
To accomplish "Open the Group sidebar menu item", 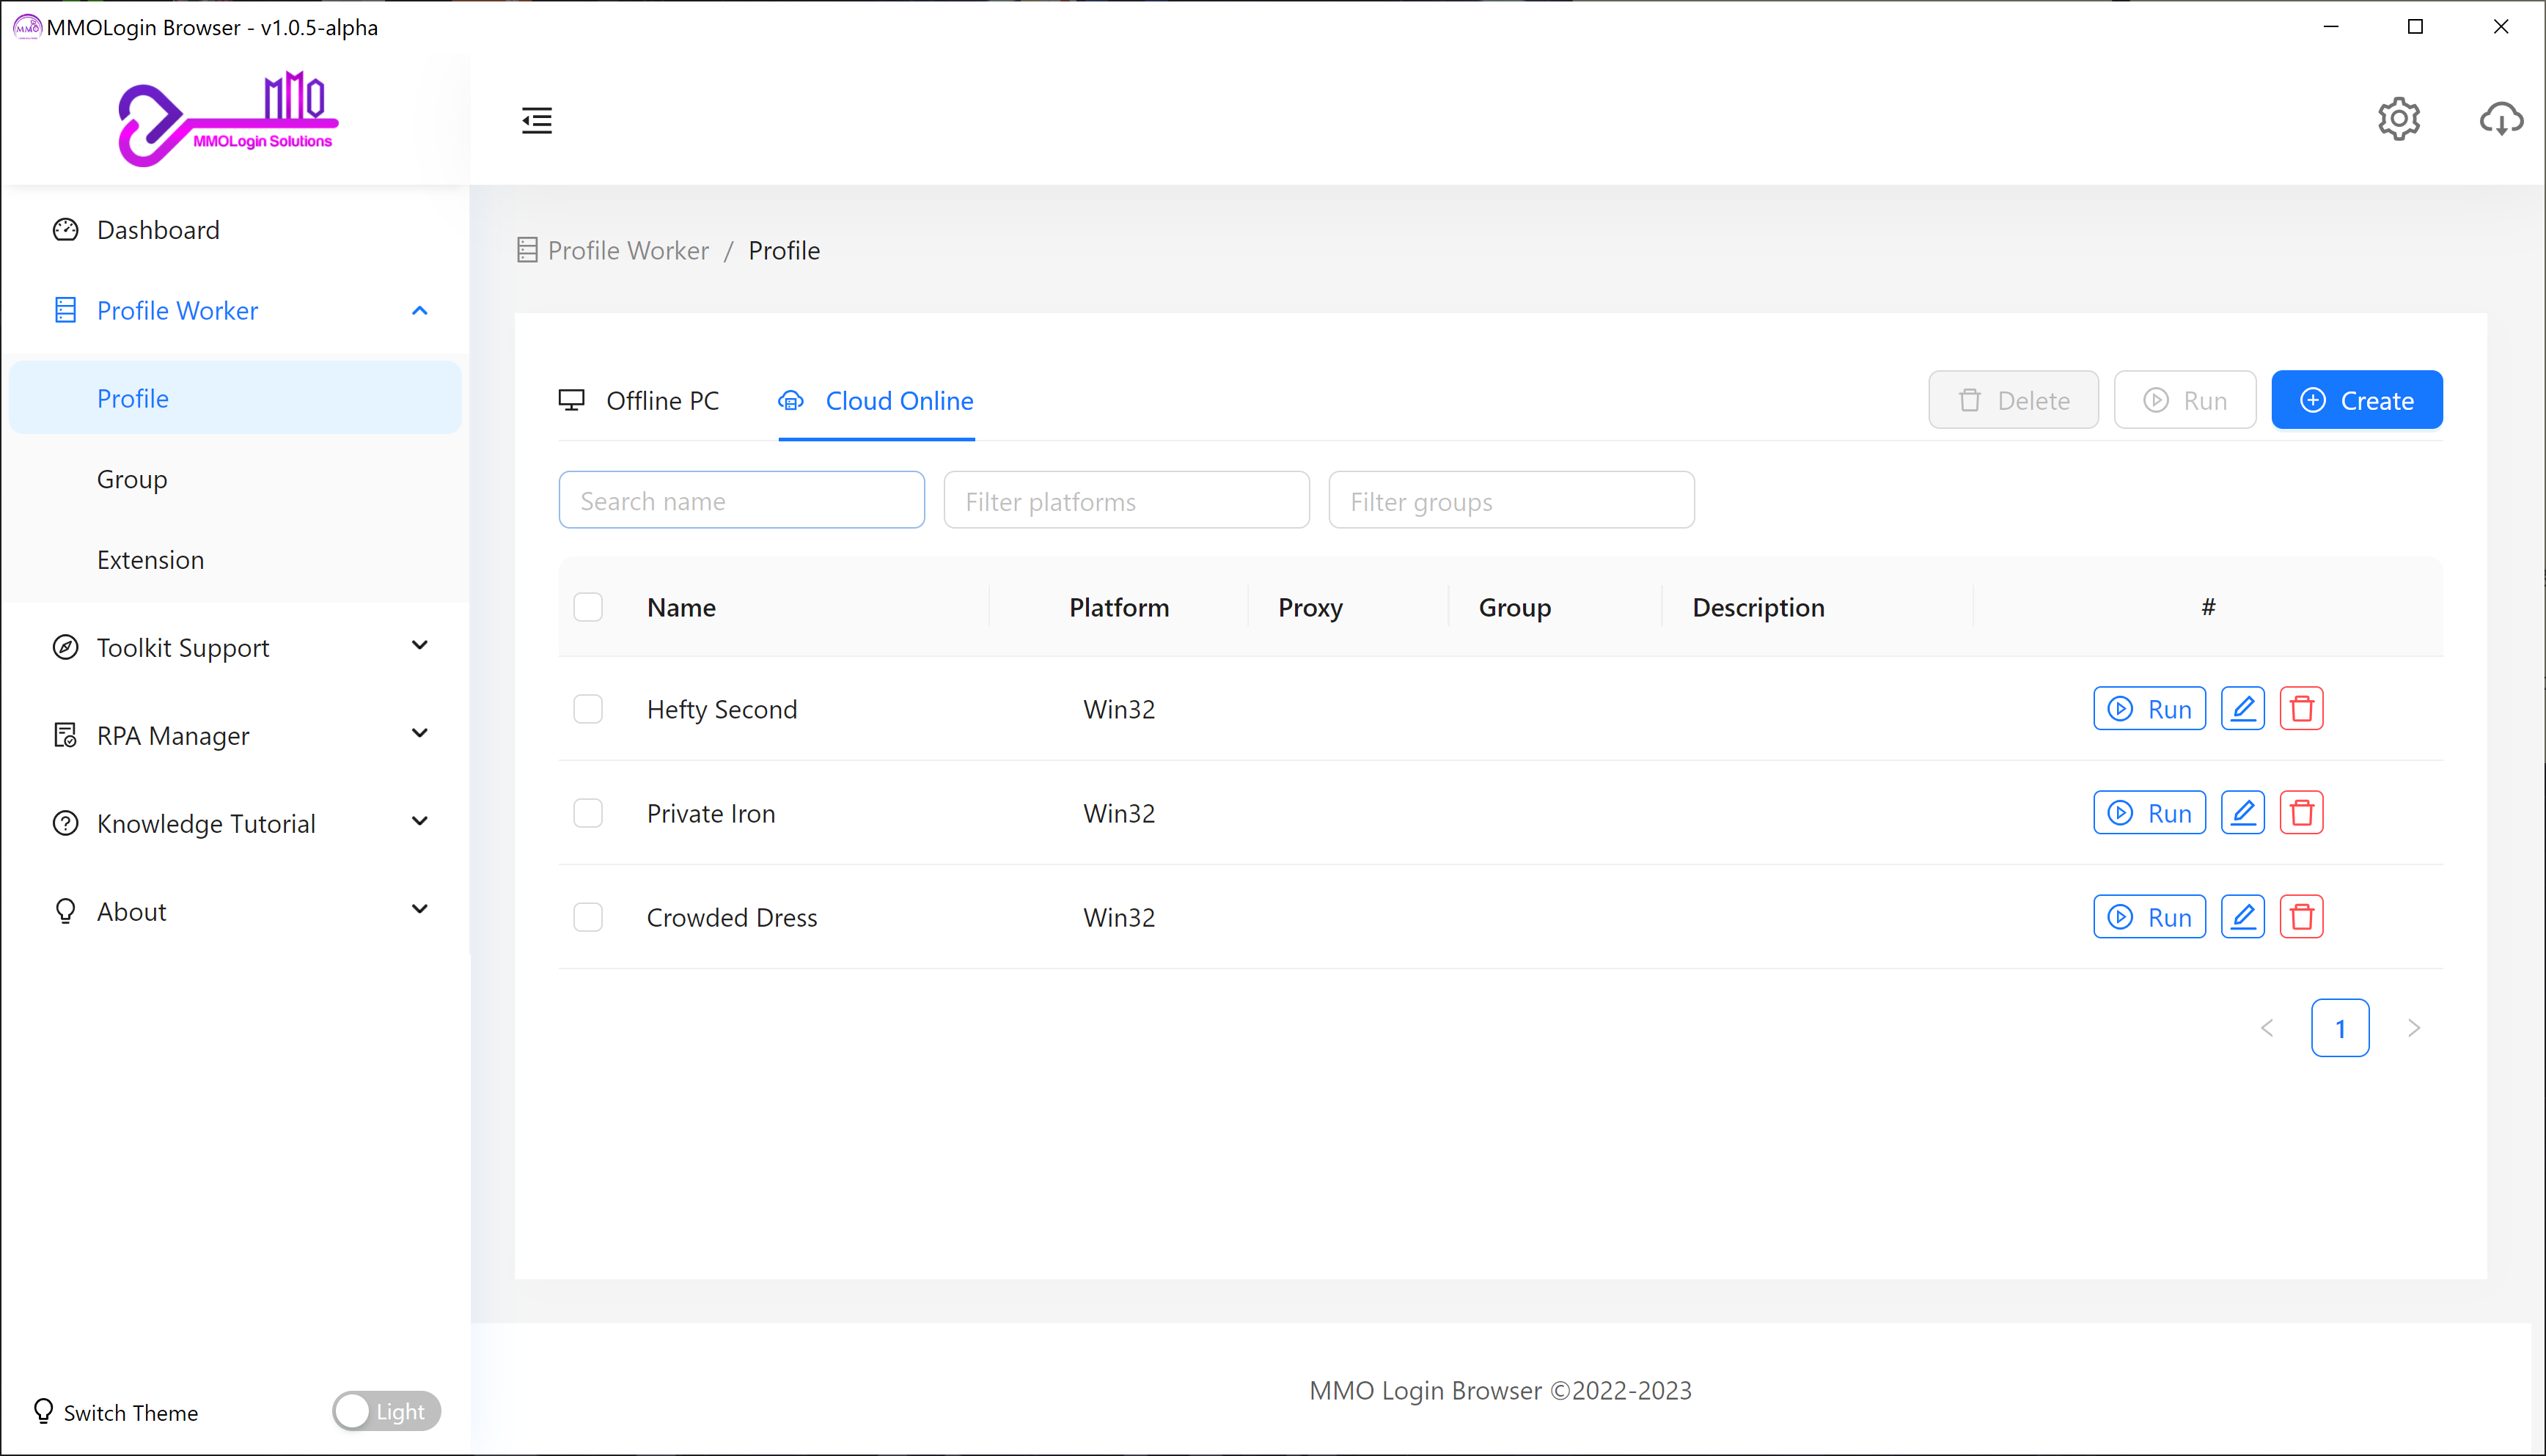I will [x=132, y=479].
